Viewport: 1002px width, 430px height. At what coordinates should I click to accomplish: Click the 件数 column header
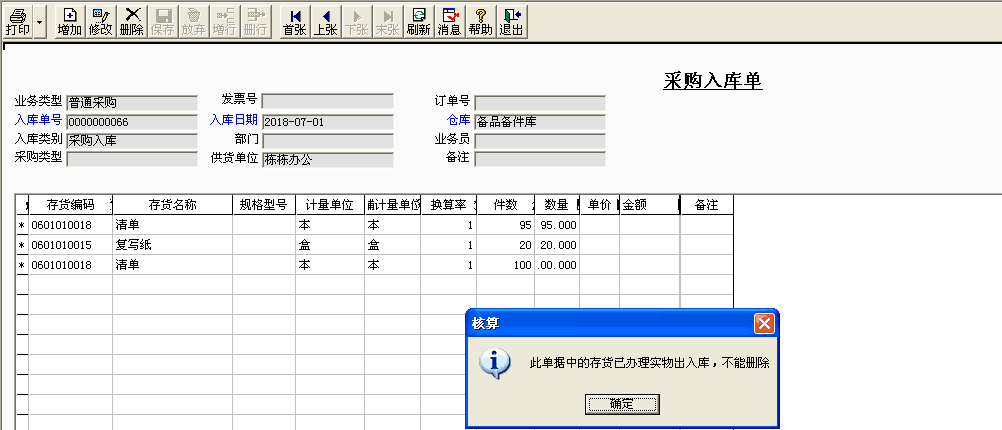(x=505, y=204)
